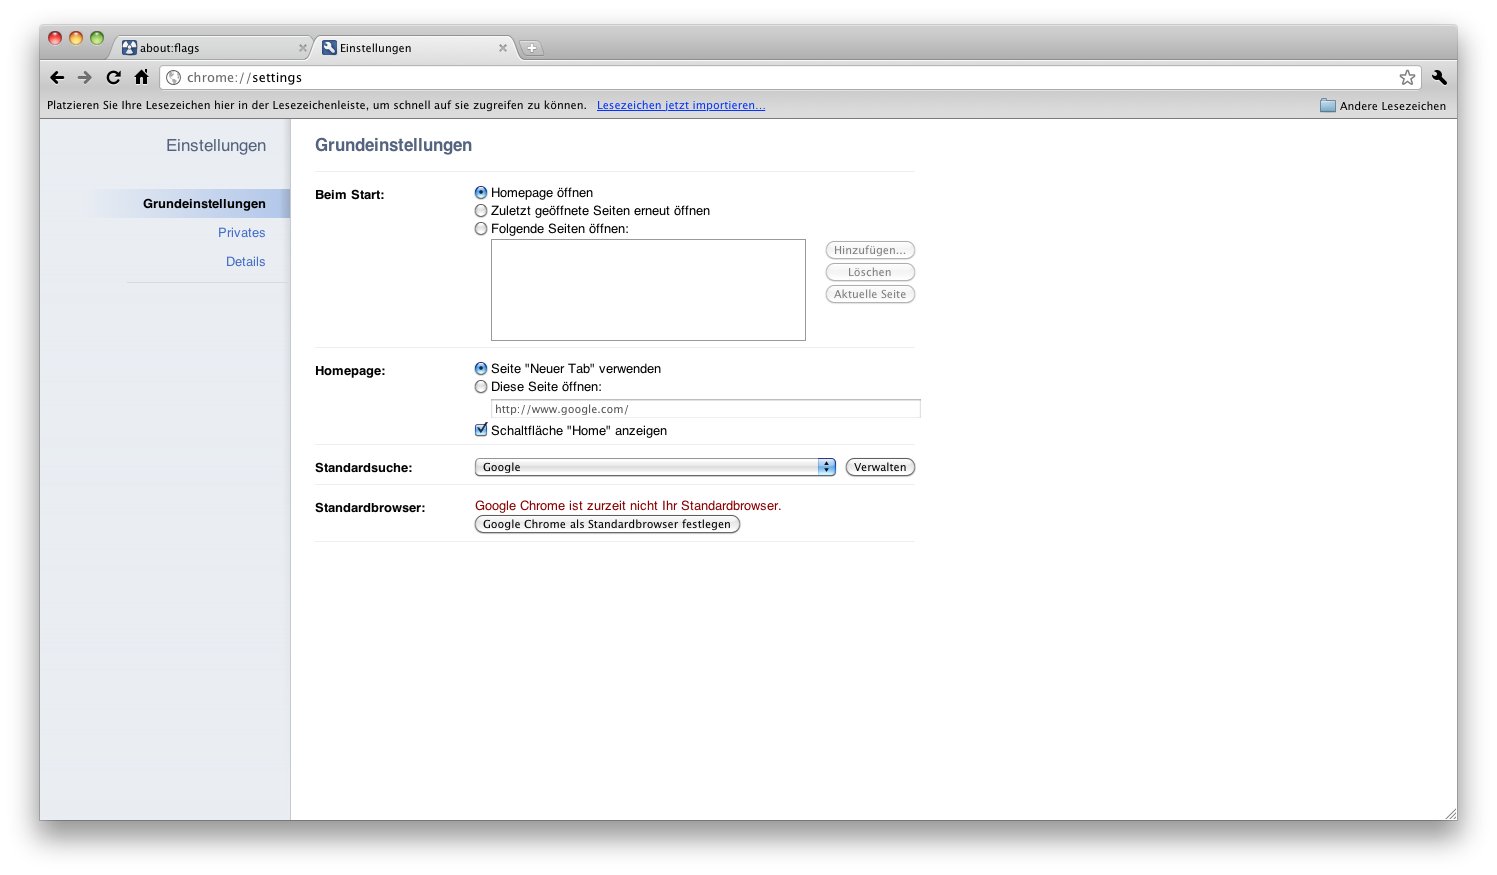The height and width of the screenshot is (875, 1497).
Task: Click the Verwalten button
Action: click(x=879, y=466)
